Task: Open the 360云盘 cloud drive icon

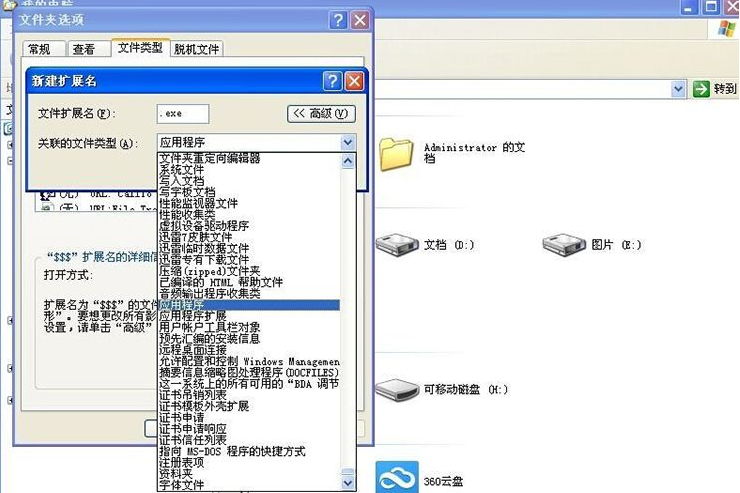Action: coord(396,477)
